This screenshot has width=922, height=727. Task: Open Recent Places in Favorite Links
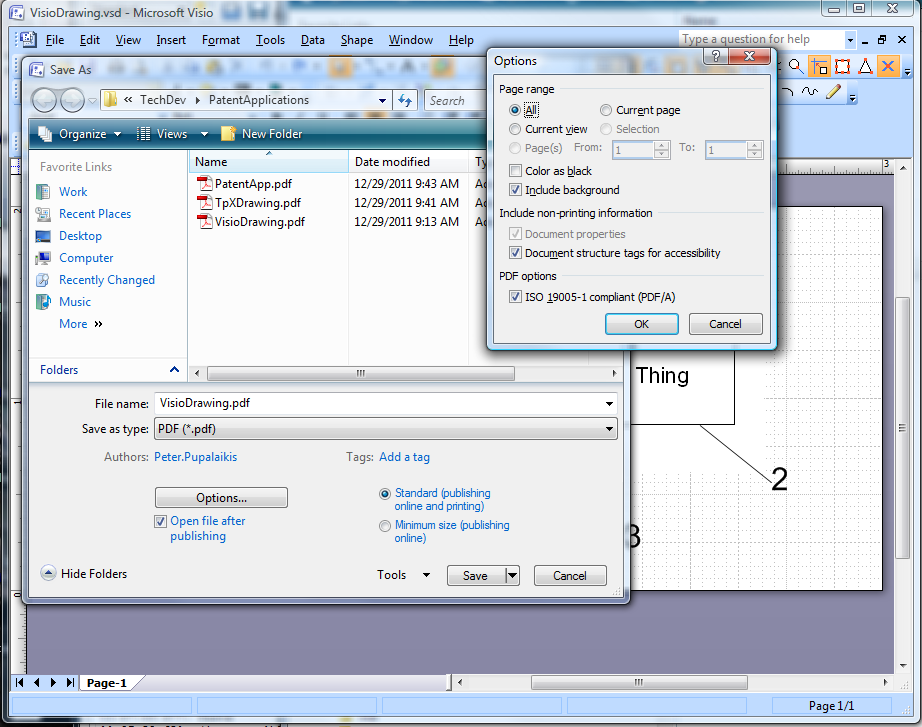[94, 214]
